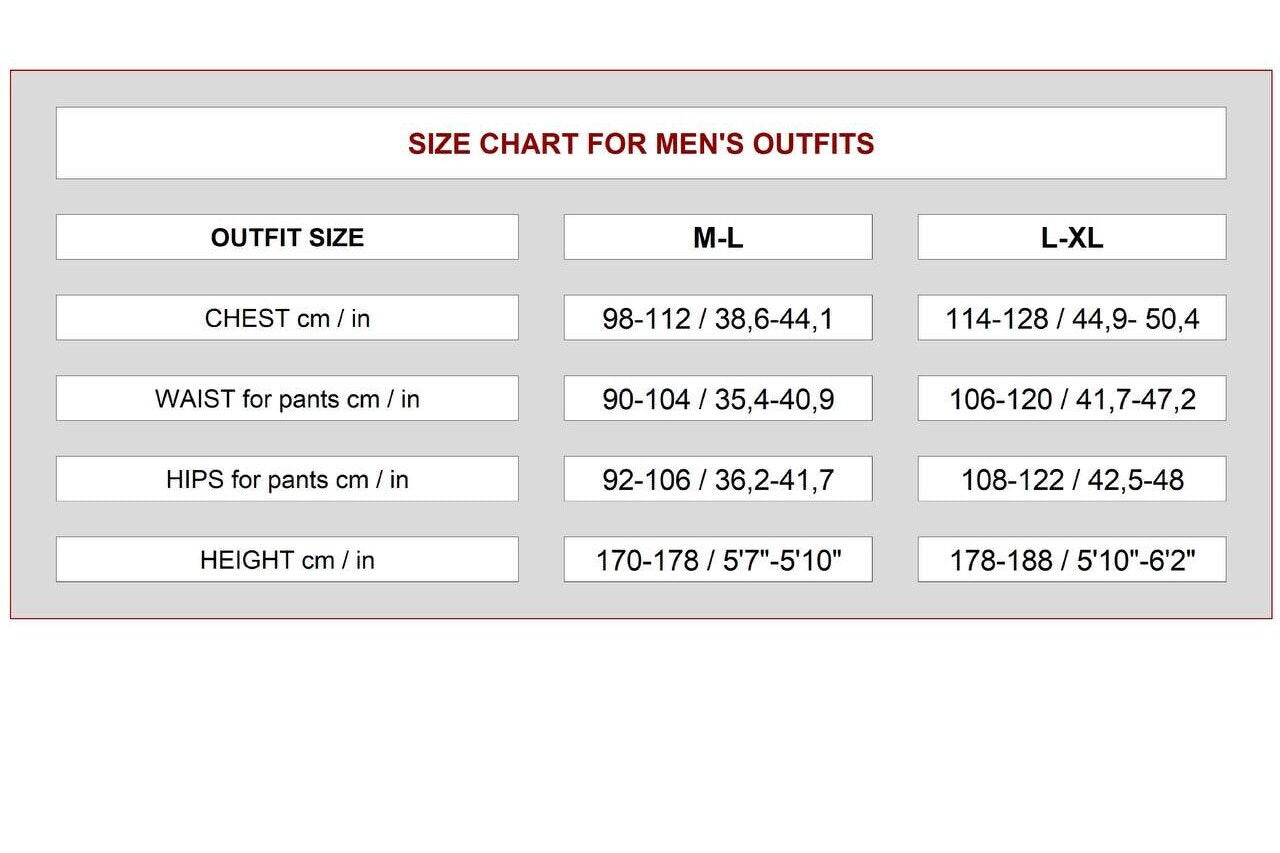1280x853 pixels.
Task: Click the SIZE CHART FOR MEN'S OUTFITS title
Action: [641, 144]
